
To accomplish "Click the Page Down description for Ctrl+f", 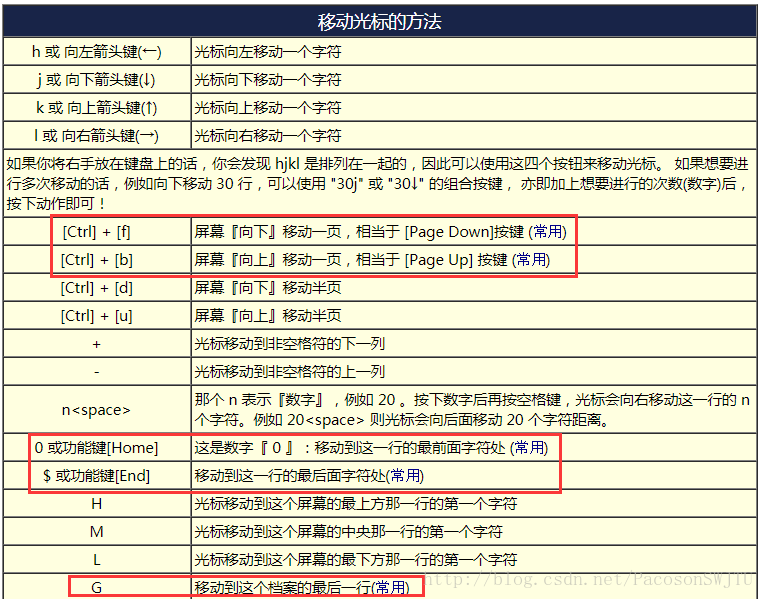I will pyautogui.click(x=380, y=232).
